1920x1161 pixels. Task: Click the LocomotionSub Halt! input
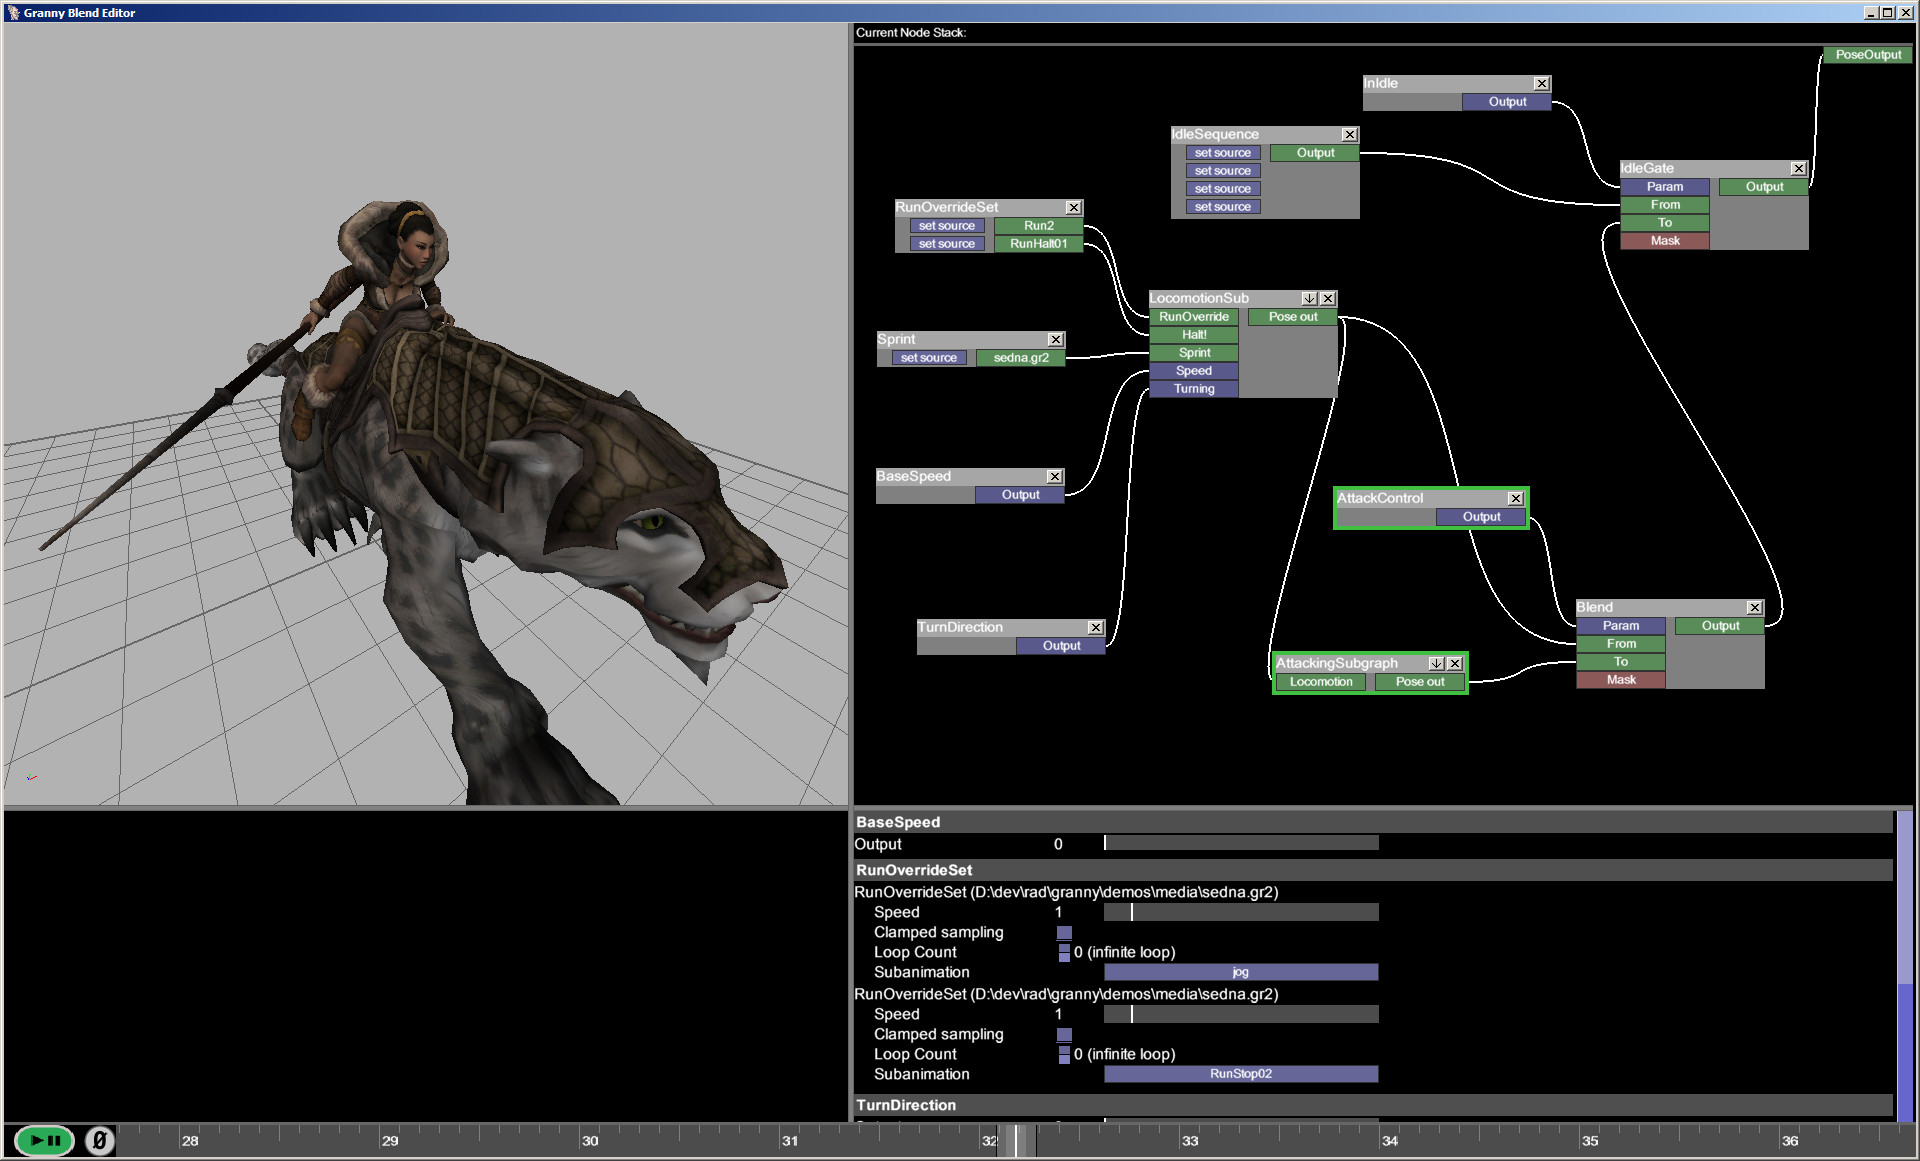tap(1194, 335)
